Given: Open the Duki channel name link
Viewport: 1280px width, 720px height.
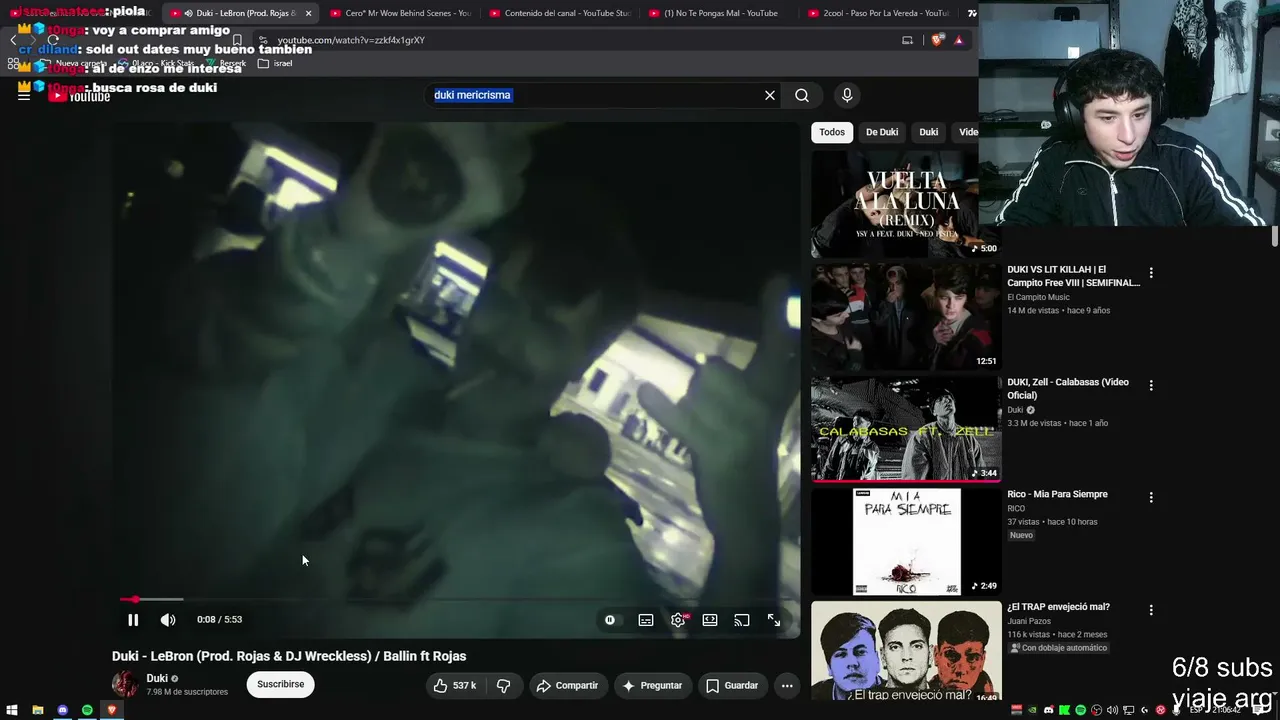Looking at the screenshot, I should [x=157, y=678].
